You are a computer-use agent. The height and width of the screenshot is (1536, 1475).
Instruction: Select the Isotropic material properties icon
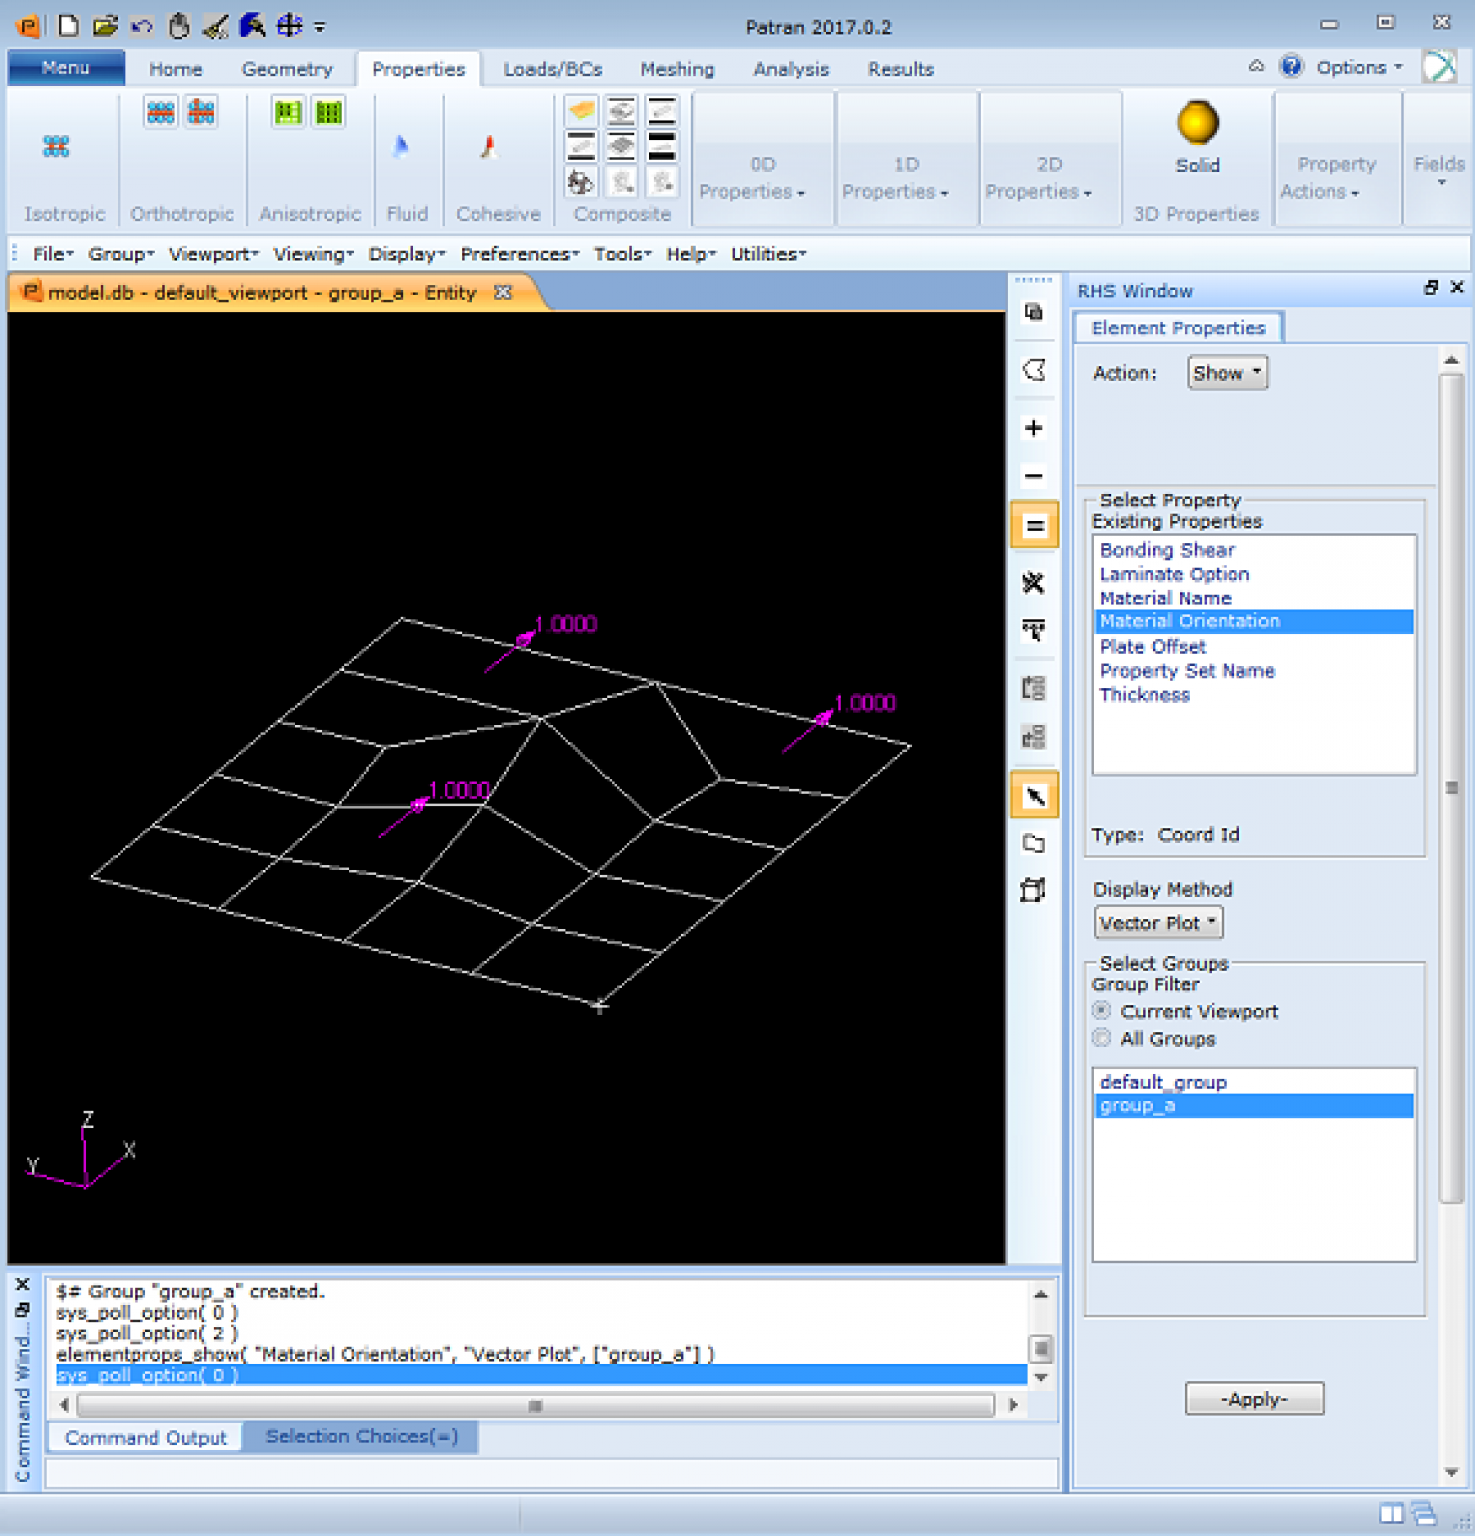(x=57, y=146)
